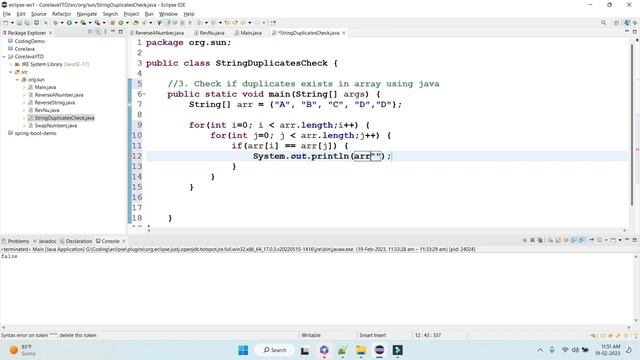The height and width of the screenshot is (360, 640).
Task: Click the Debug bug icon in toolbar
Action: click(56, 23)
